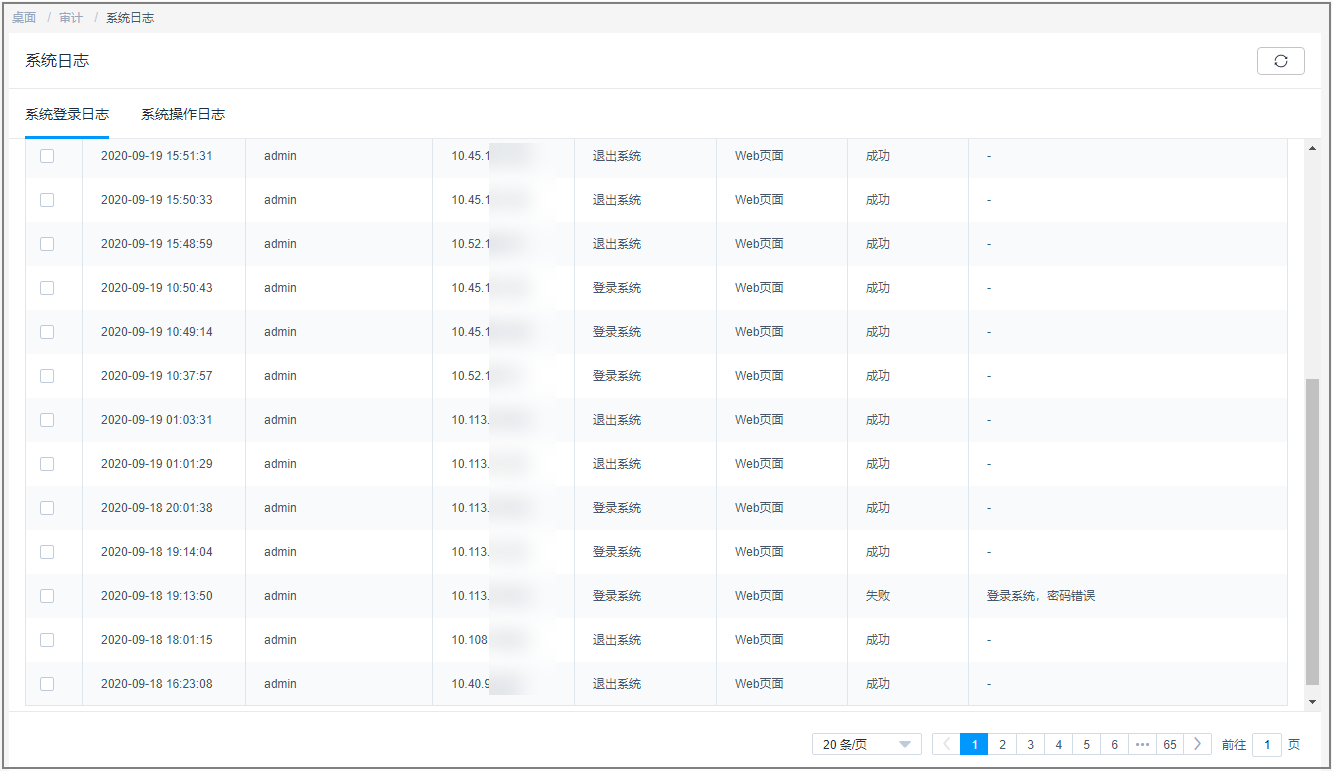
Task: Click 登录系统，密码错误 detail text
Action: [x=1041, y=596]
